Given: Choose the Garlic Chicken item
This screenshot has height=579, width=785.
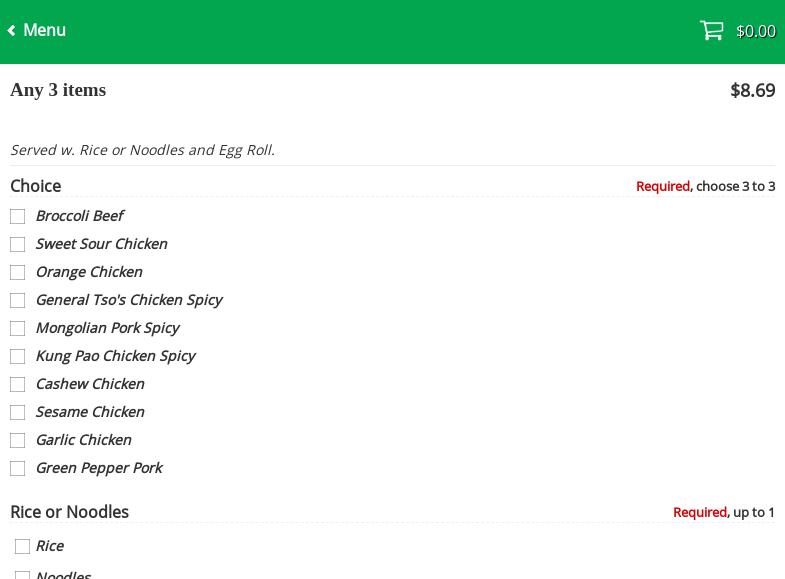Looking at the screenshot, I should (18, 440).
